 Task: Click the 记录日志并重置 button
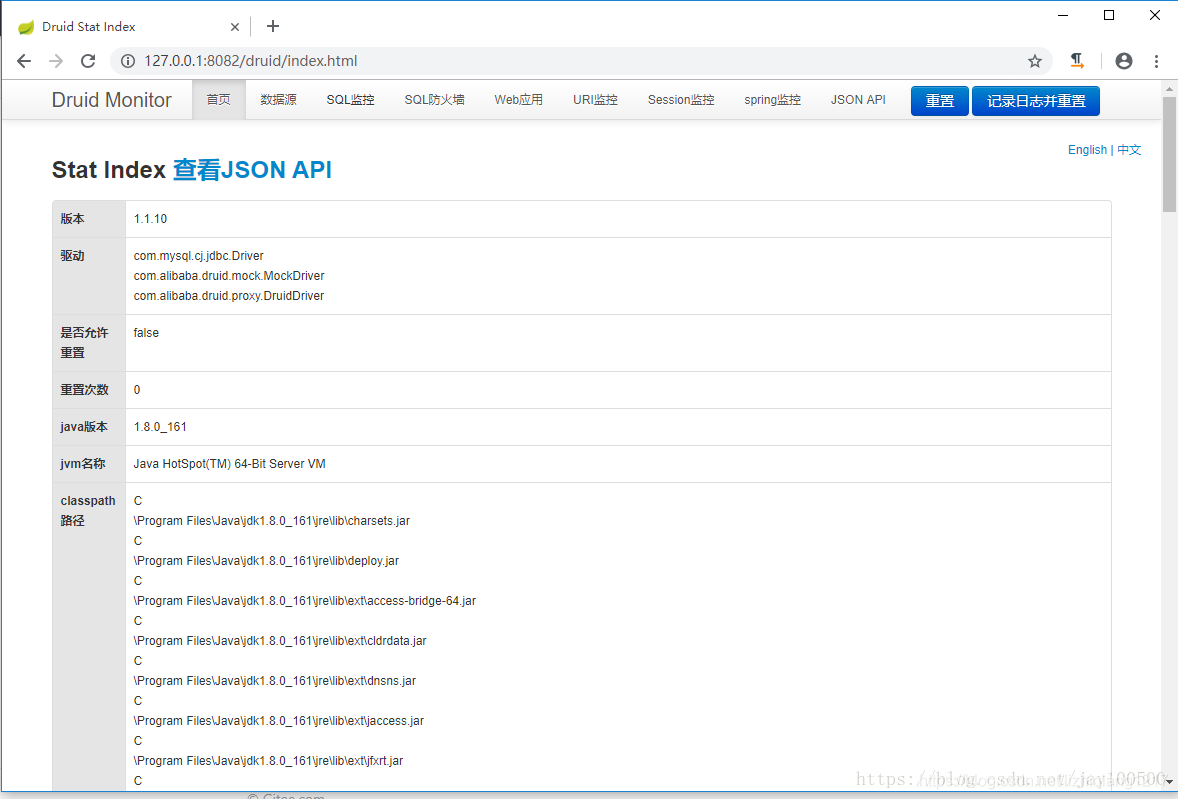(1036, 101)
